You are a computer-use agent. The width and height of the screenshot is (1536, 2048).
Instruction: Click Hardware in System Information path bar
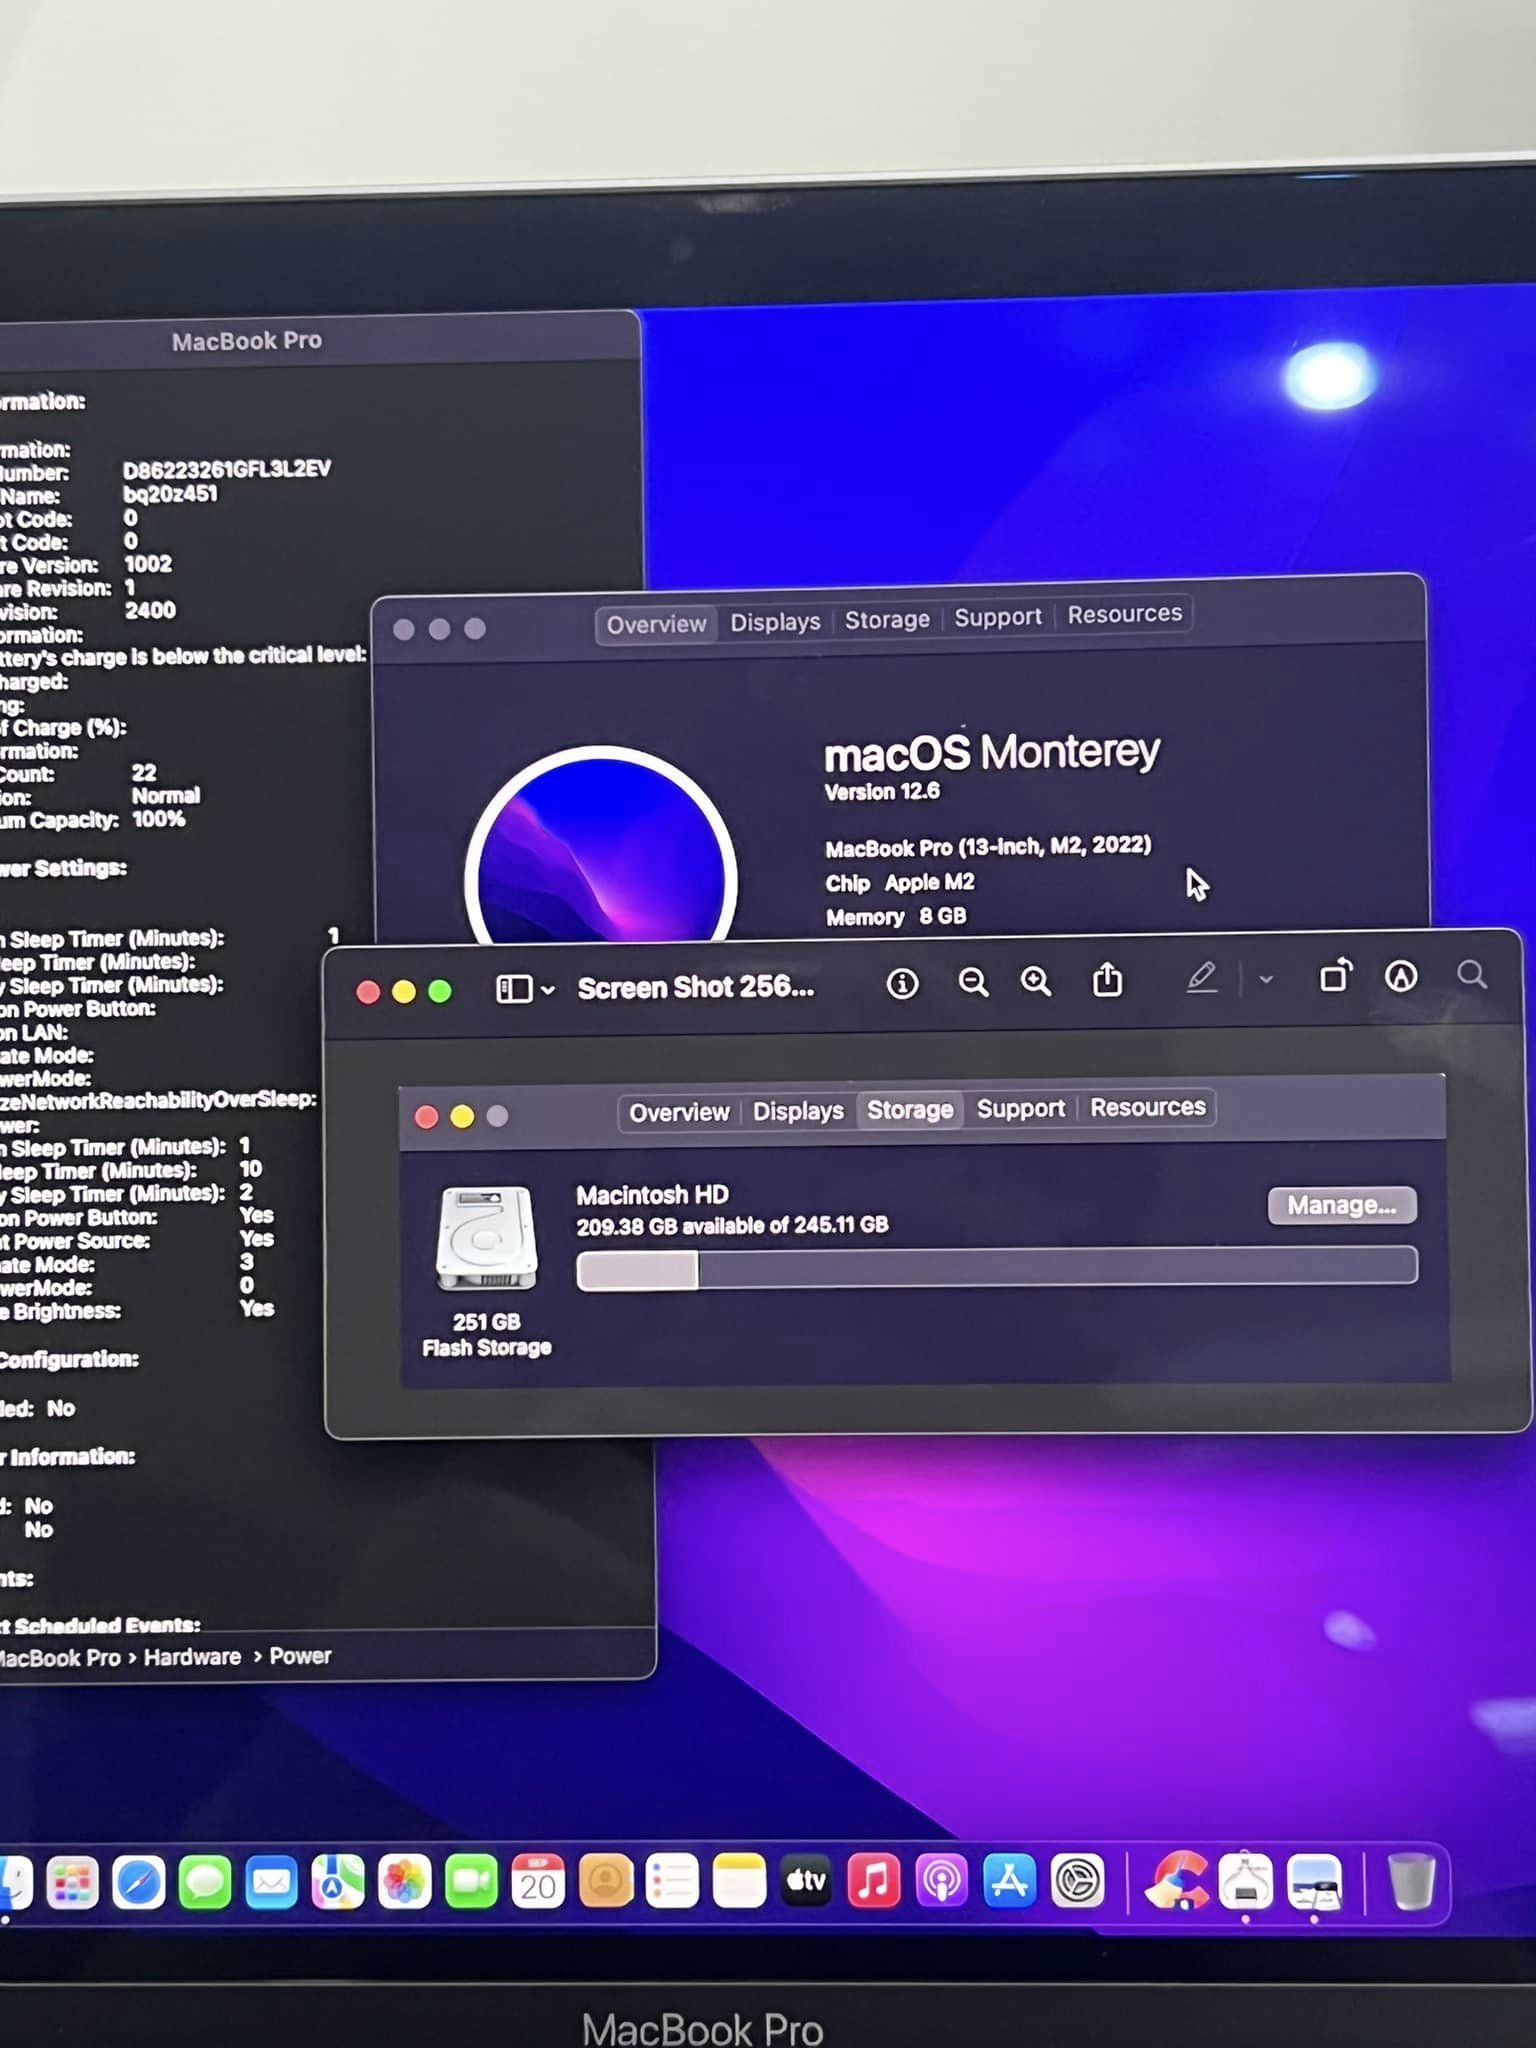coord(192,1657)
